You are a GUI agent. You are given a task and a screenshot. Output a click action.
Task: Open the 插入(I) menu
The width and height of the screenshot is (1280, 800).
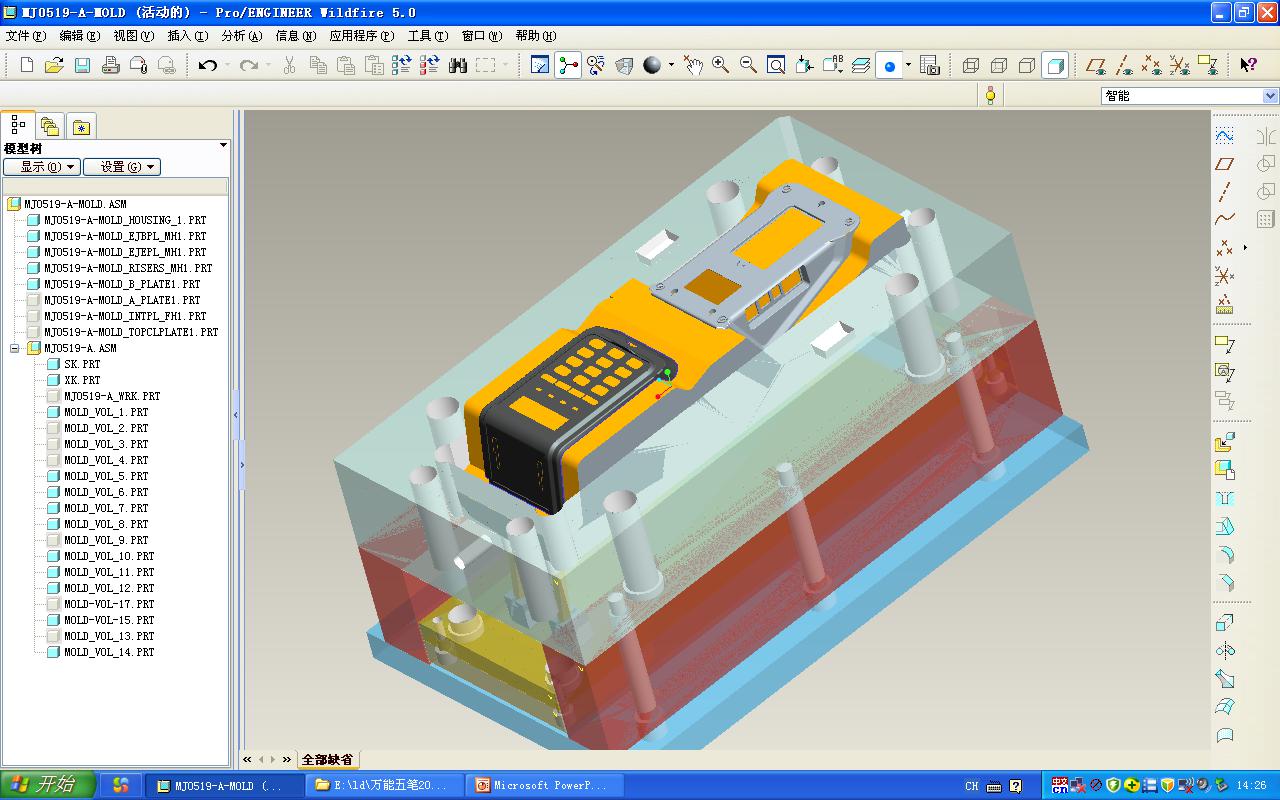[x=187, y=36]
